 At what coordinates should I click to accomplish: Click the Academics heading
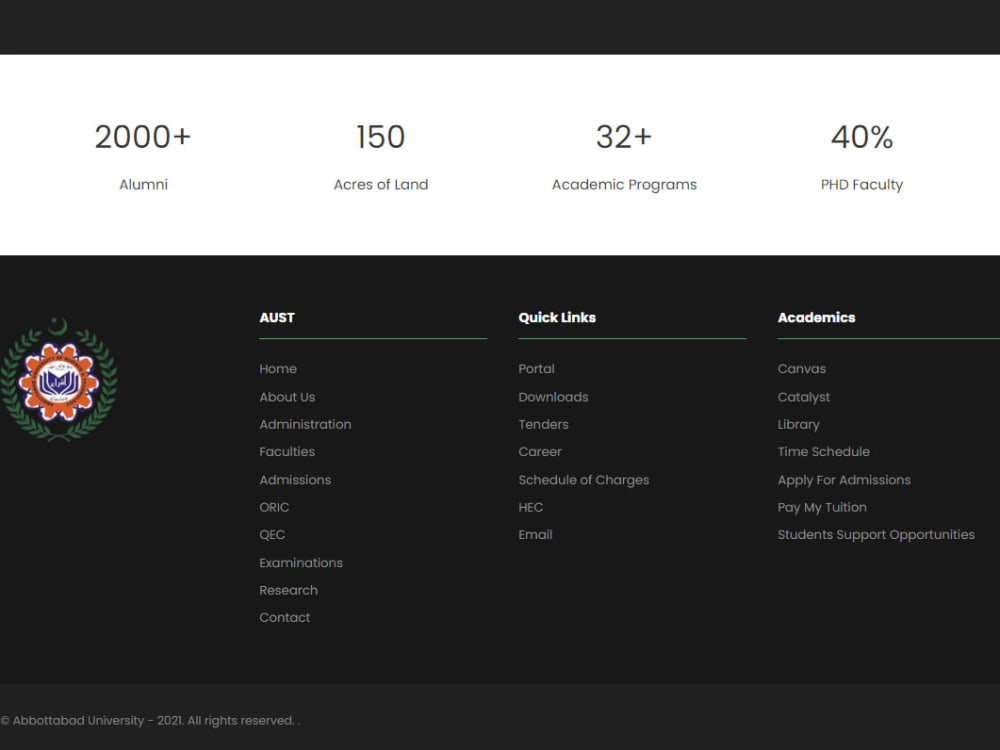click(816, 318)
